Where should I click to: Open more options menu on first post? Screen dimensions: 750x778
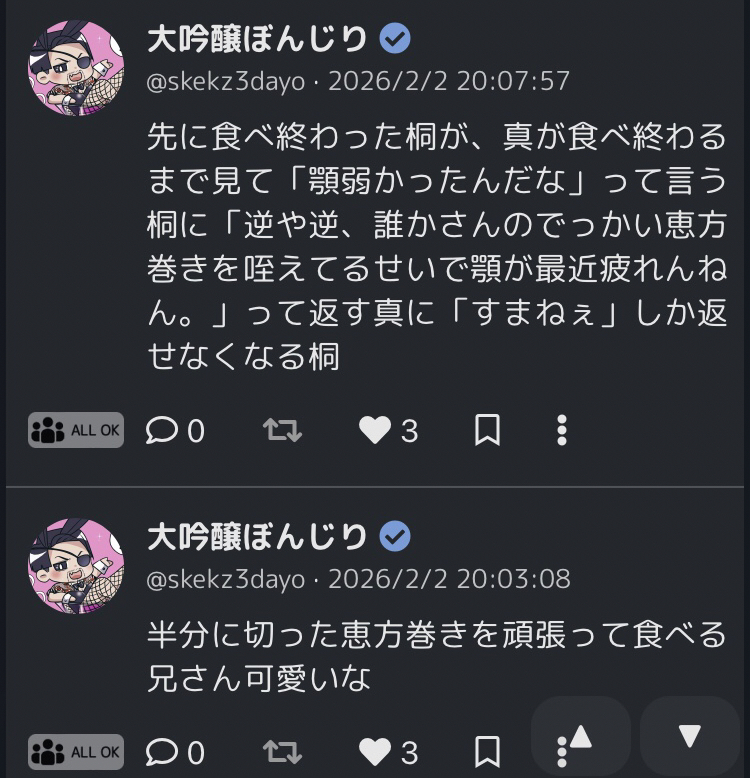pos(562,430)
